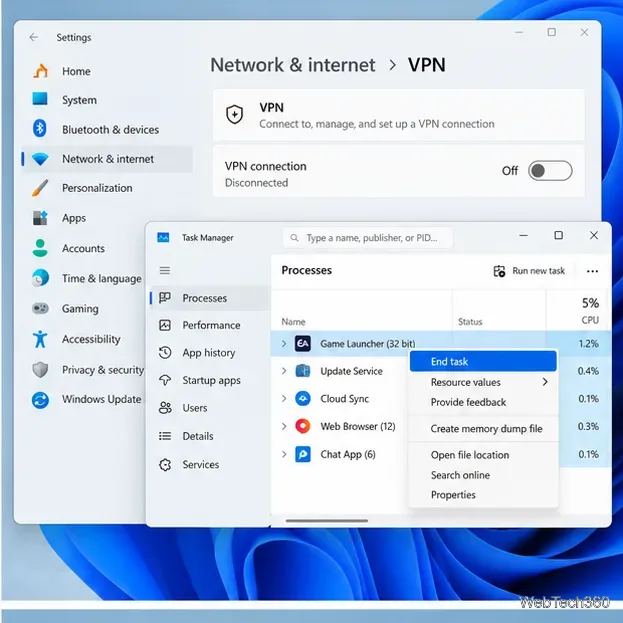Choose End task from context menu
623x623 pixels.
[x=483, y=361]
